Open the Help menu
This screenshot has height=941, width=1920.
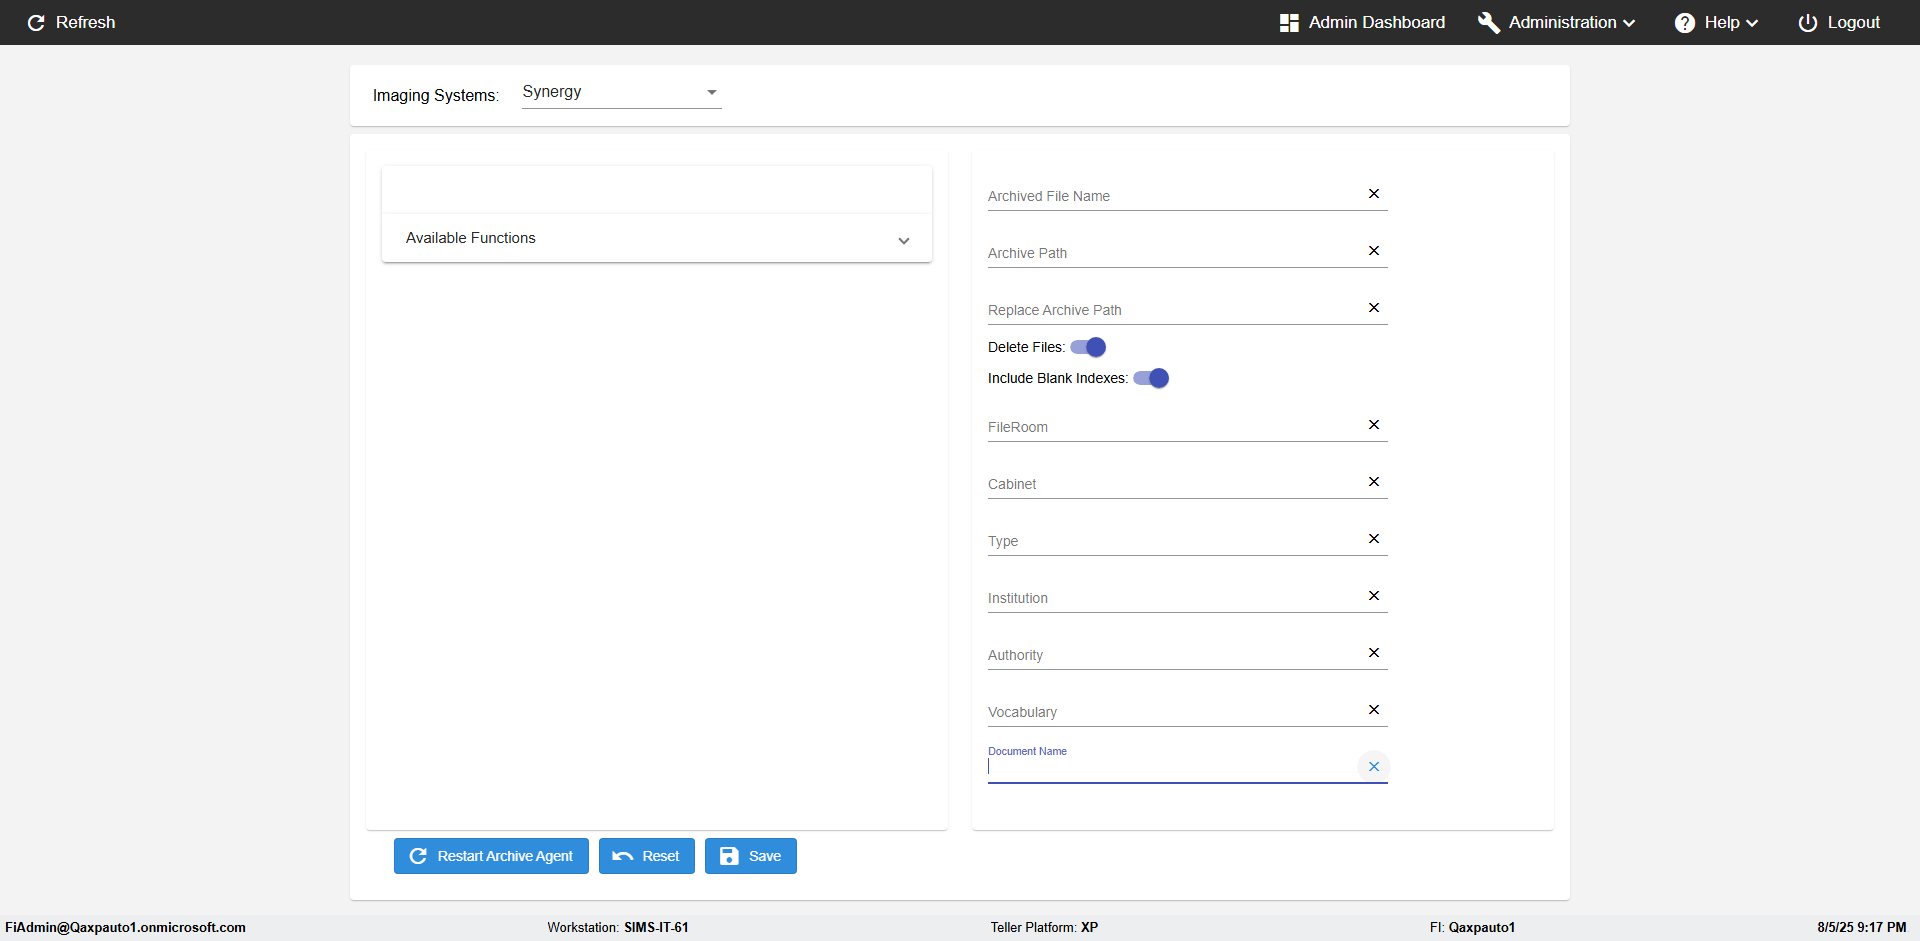[x=1716, y=22]
